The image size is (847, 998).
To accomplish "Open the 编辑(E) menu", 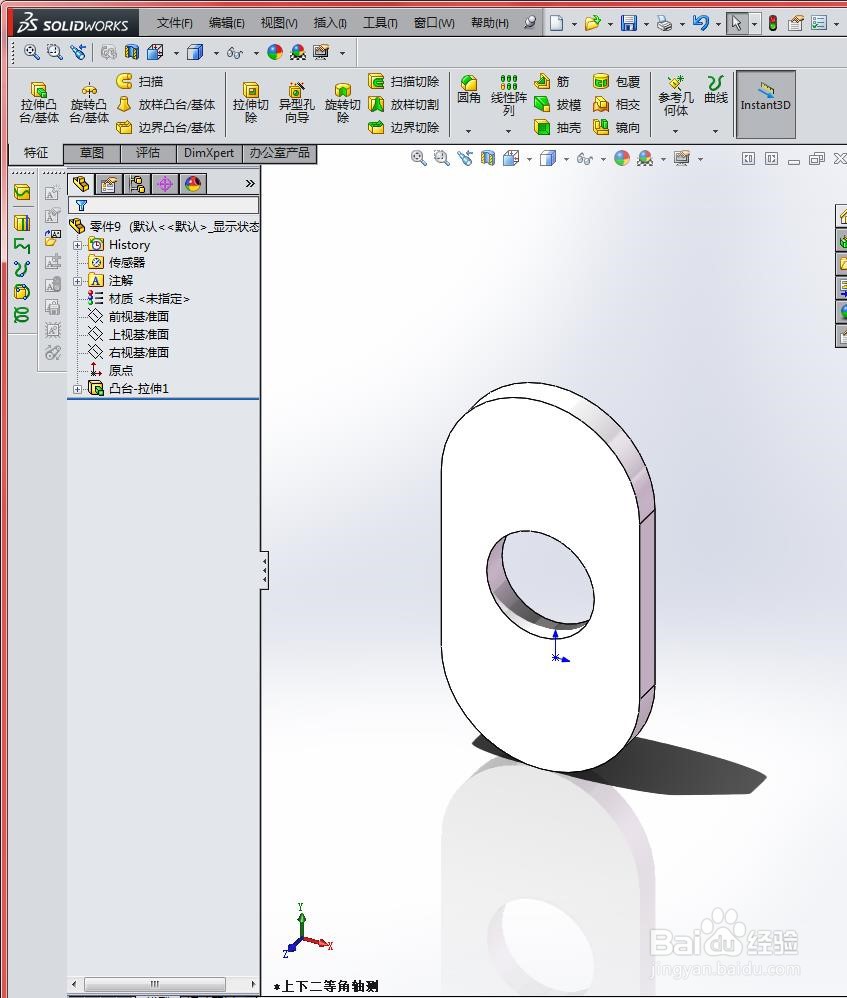I will [227, 24].
